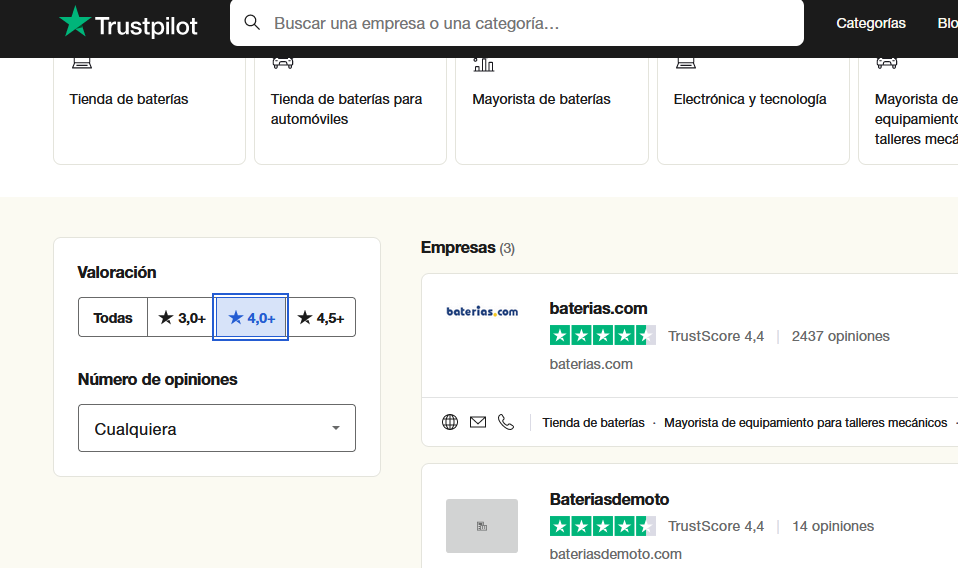
Task: Click the Trustpilot wordmark text
Action: tap(146, 26)
